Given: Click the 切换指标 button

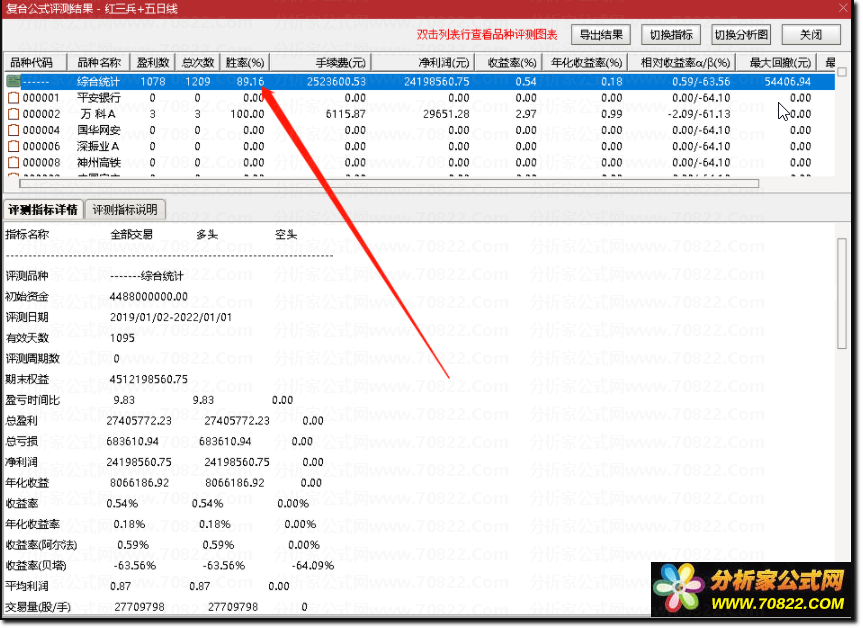Looking at the screenshot, I should tap(671, 35).
